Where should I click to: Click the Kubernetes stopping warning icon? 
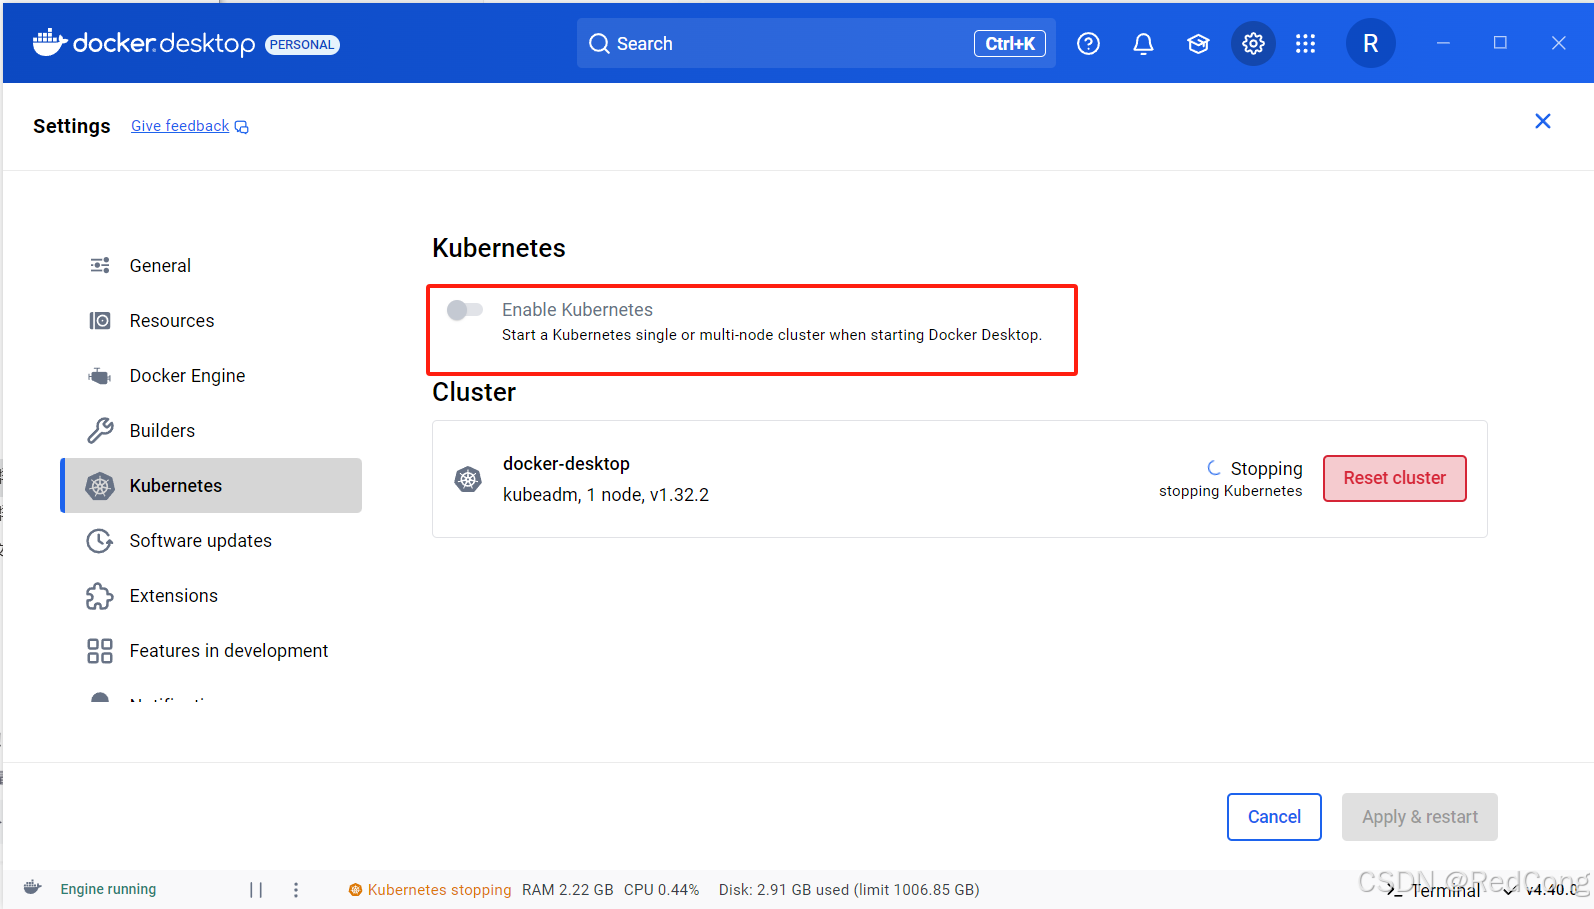click(x=355, y=890)
